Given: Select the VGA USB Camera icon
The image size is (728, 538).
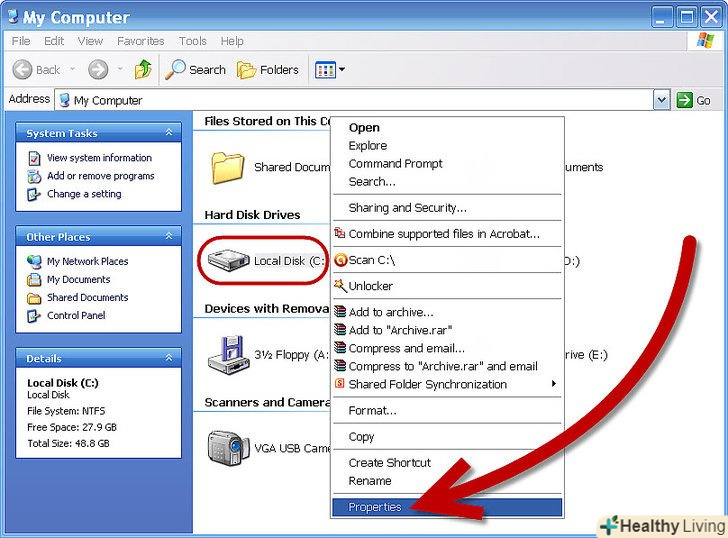Looking at the screenshot, I should pos(228,448).
